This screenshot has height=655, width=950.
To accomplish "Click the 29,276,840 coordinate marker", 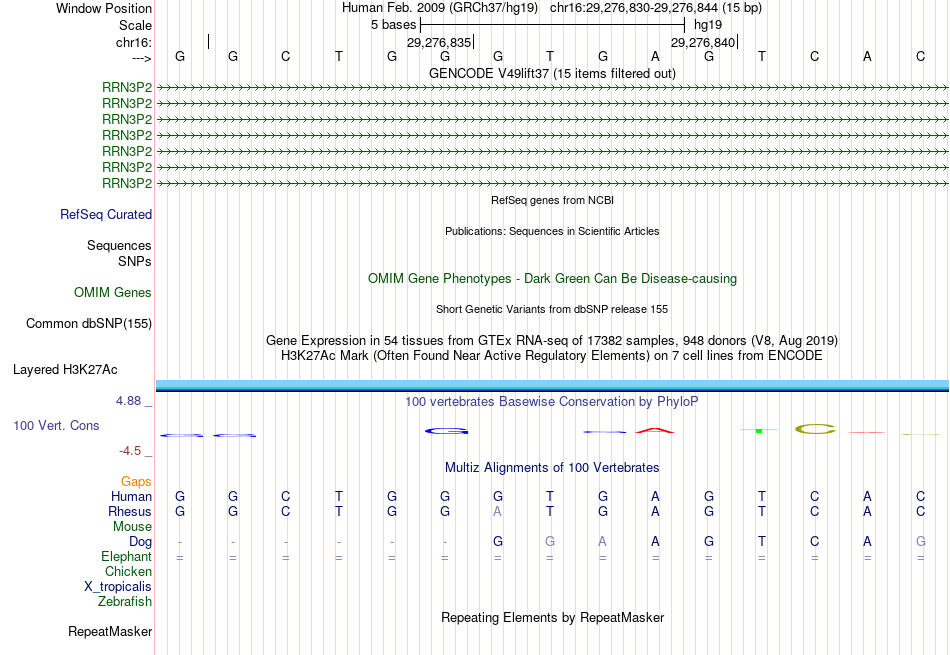I will tap(703, 42).
